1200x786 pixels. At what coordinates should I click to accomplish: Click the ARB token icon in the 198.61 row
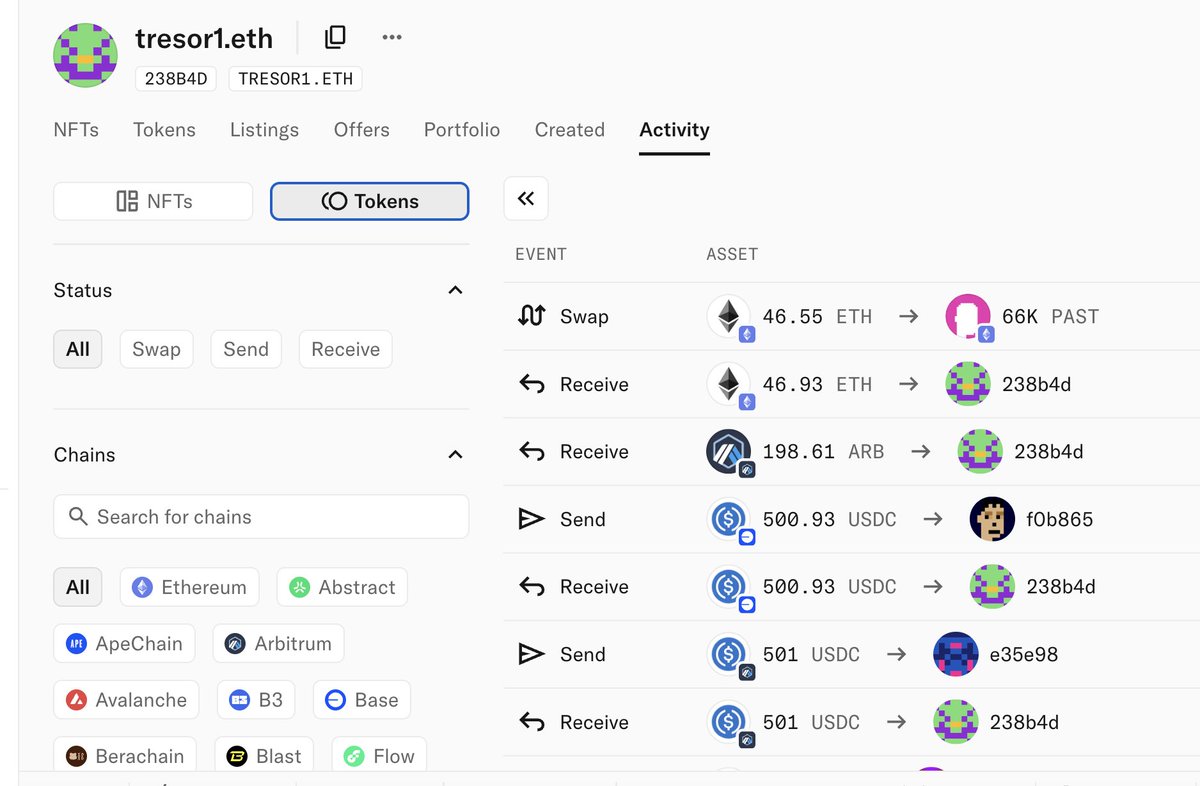point(729,451)
